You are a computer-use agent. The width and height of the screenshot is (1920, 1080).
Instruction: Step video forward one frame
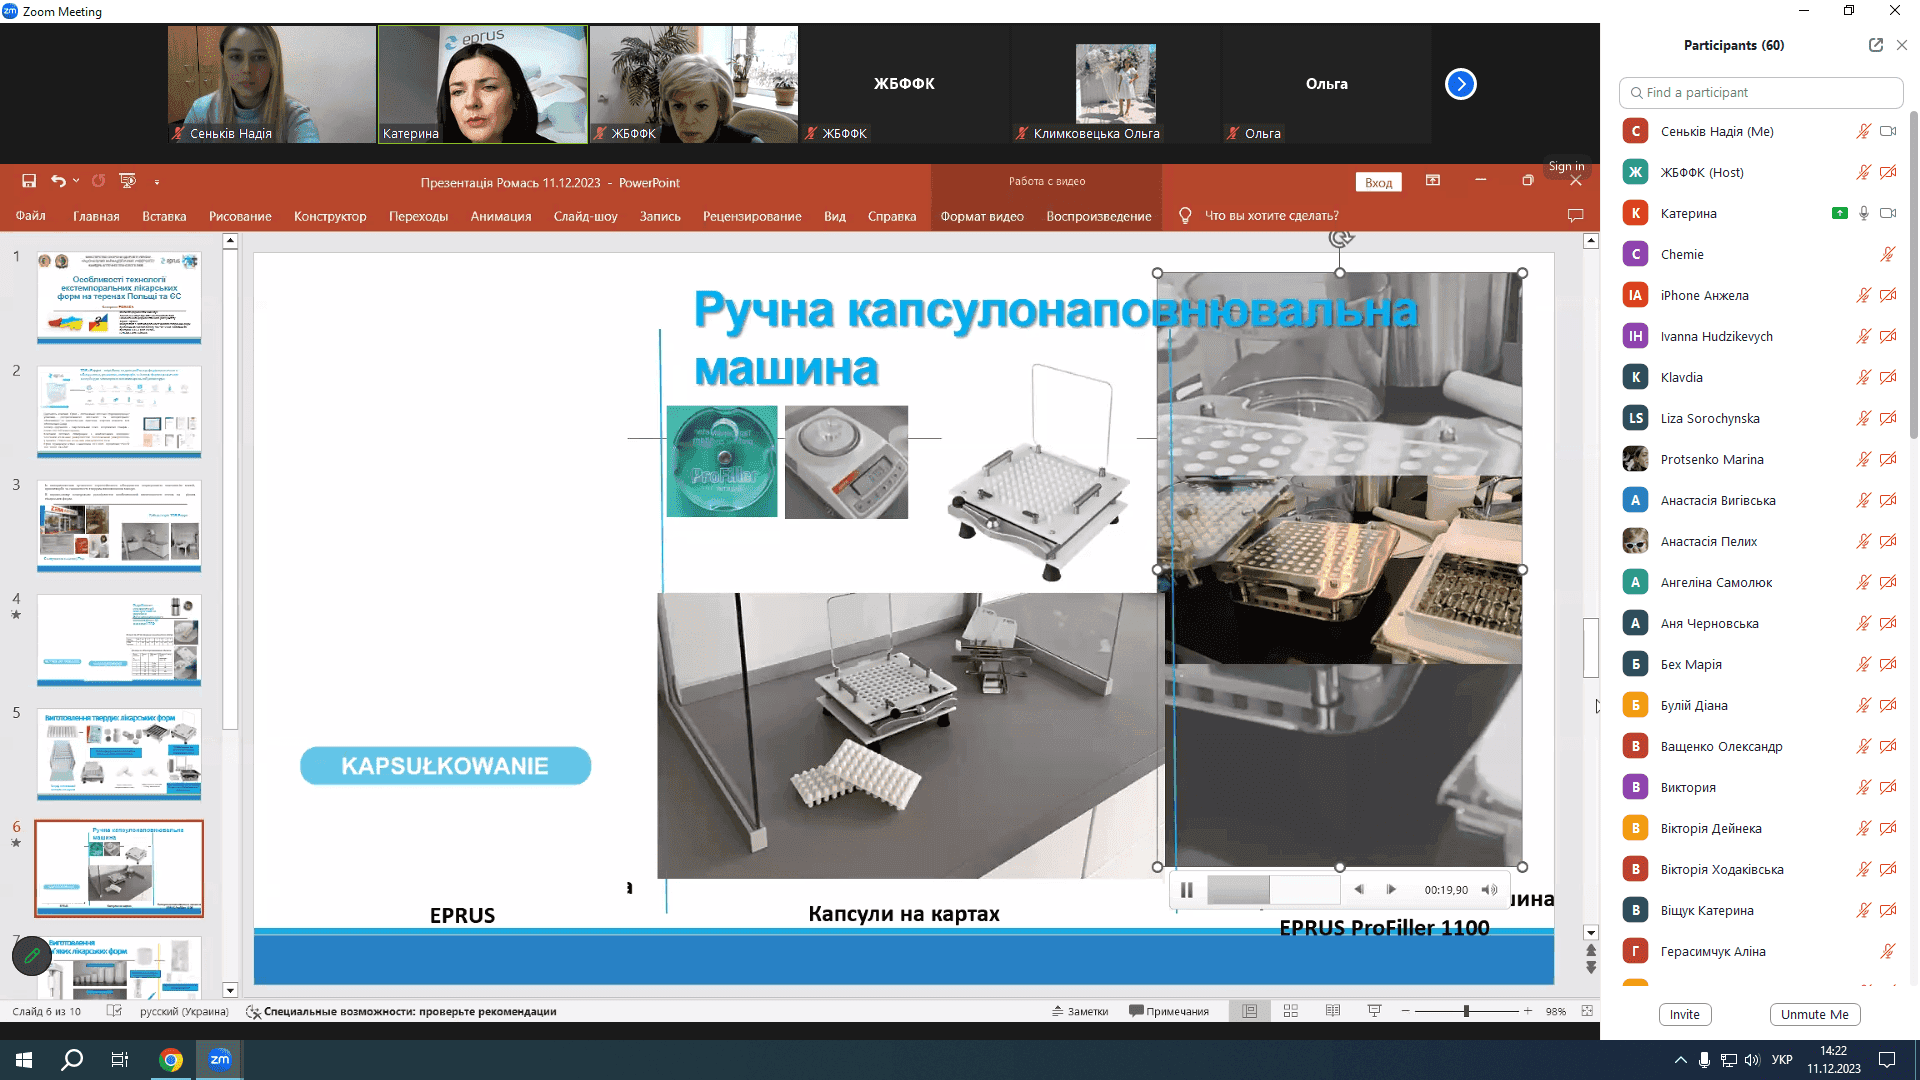pyautogui.click(x=1391, y=890)
